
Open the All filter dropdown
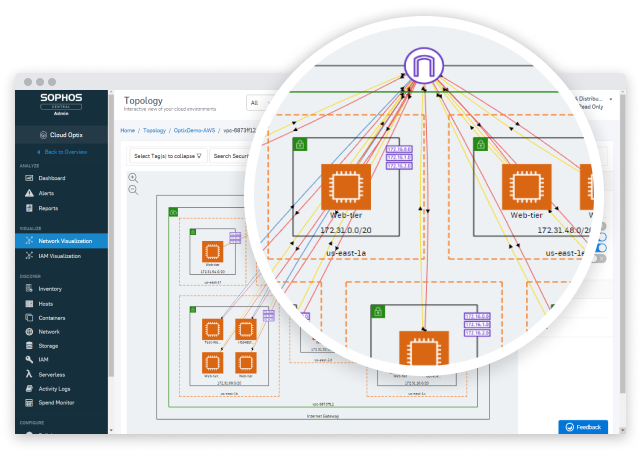pos(257,102)
